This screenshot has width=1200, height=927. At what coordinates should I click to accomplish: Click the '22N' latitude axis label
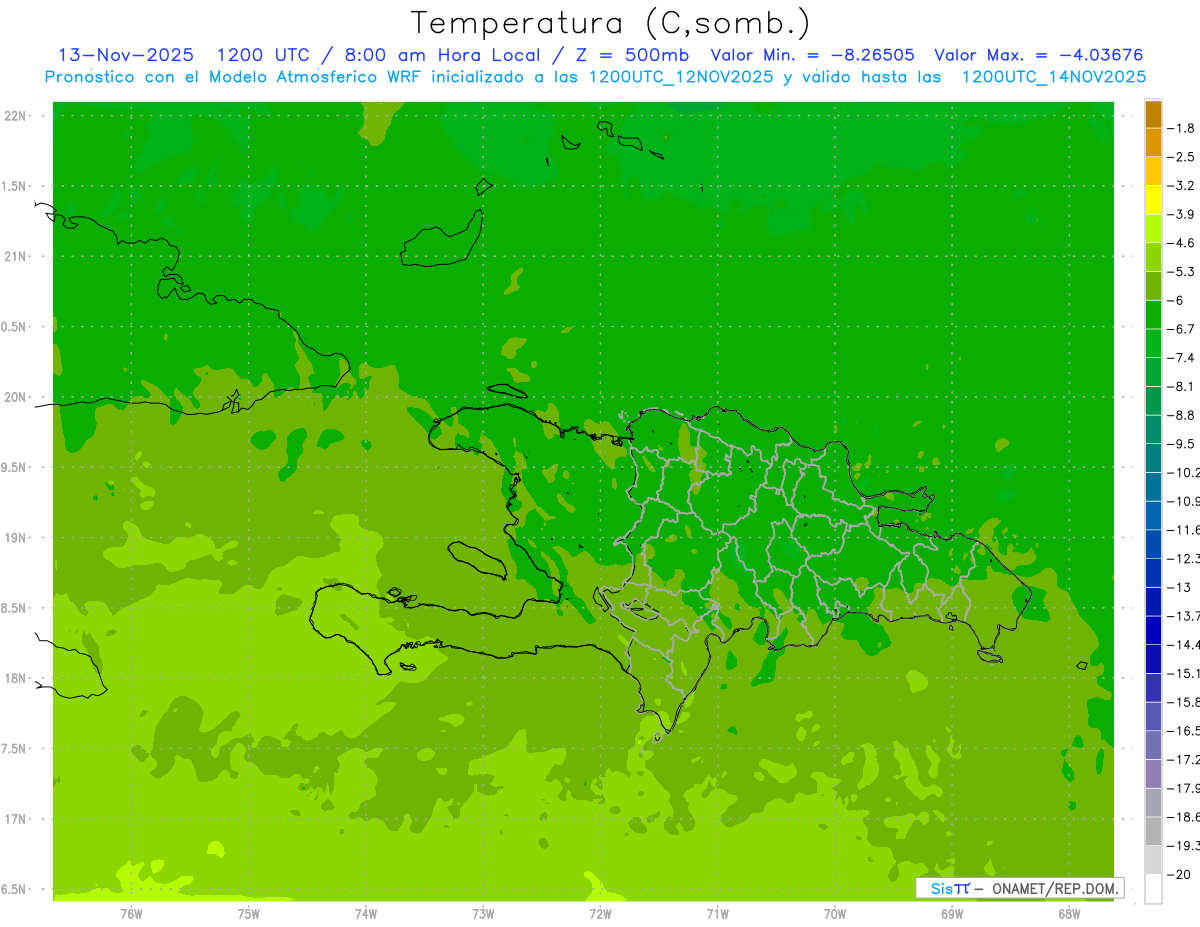click(x=16, y=116)
